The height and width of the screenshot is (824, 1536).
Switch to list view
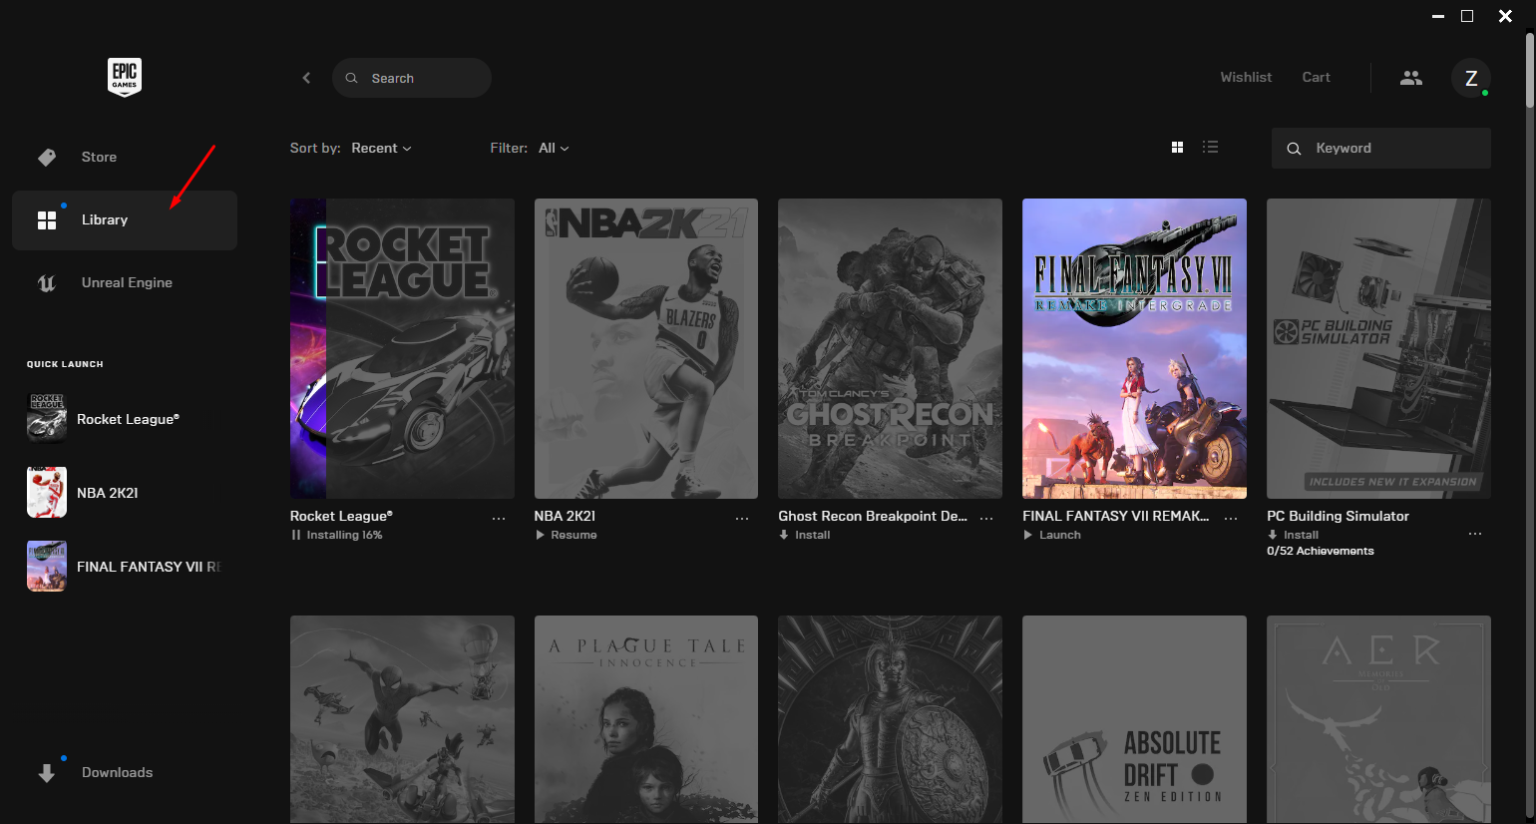tap(1210, 147)
